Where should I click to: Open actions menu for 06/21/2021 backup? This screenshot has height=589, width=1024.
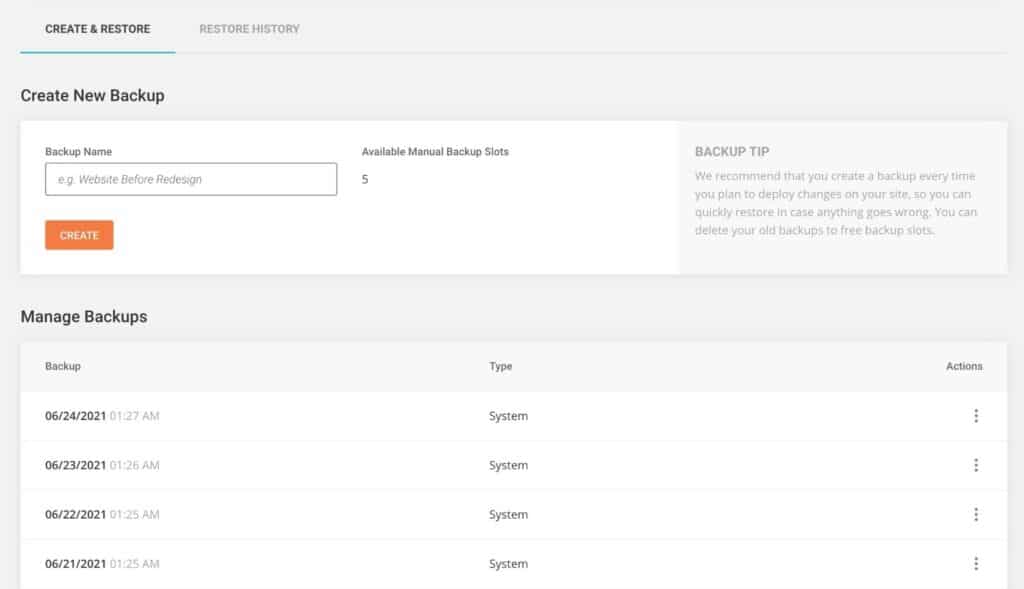point(975,564)
